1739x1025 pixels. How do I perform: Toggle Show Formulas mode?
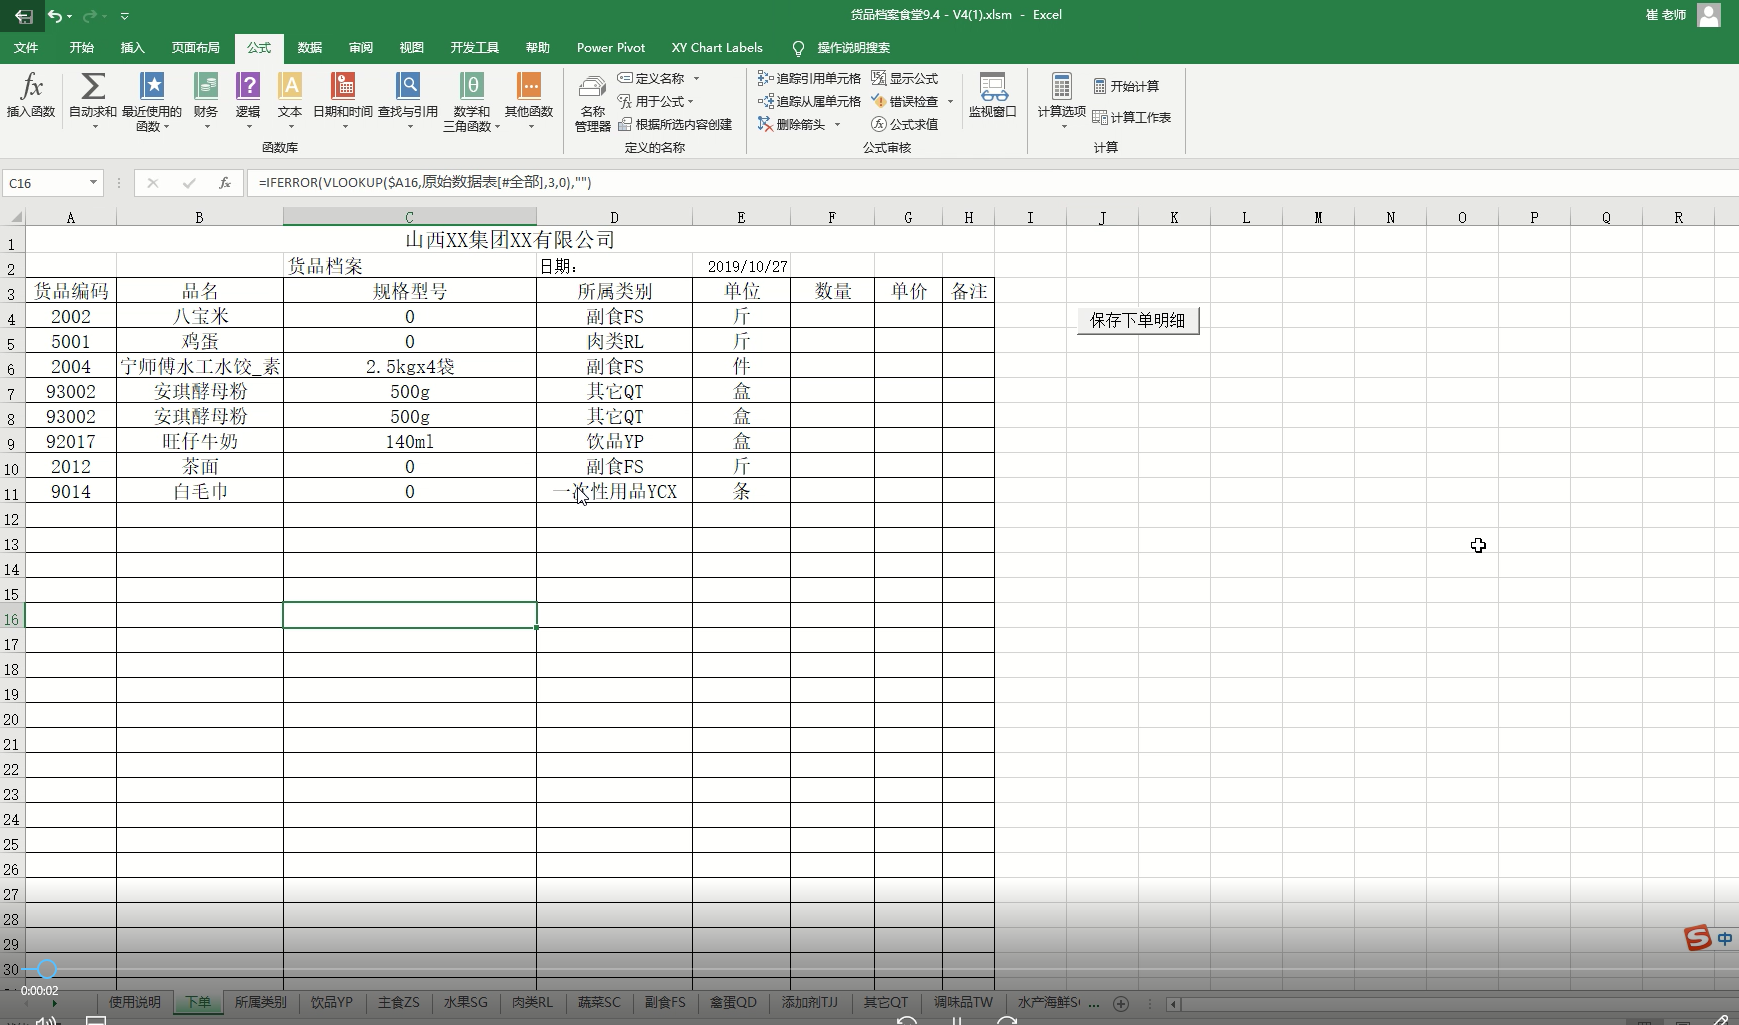coord(904,78)
